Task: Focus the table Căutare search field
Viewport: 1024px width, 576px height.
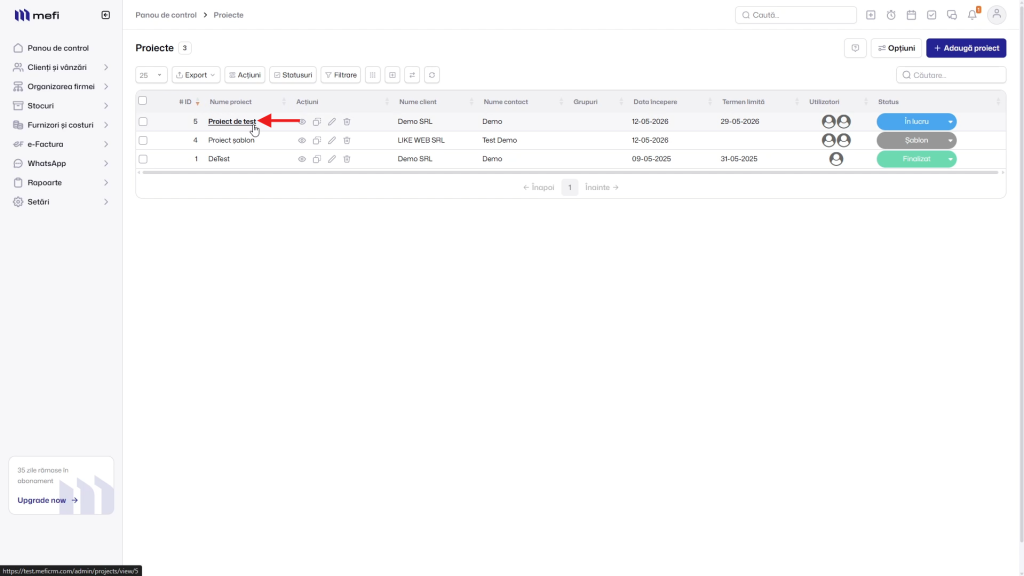Action: click(x=951, y=75)
